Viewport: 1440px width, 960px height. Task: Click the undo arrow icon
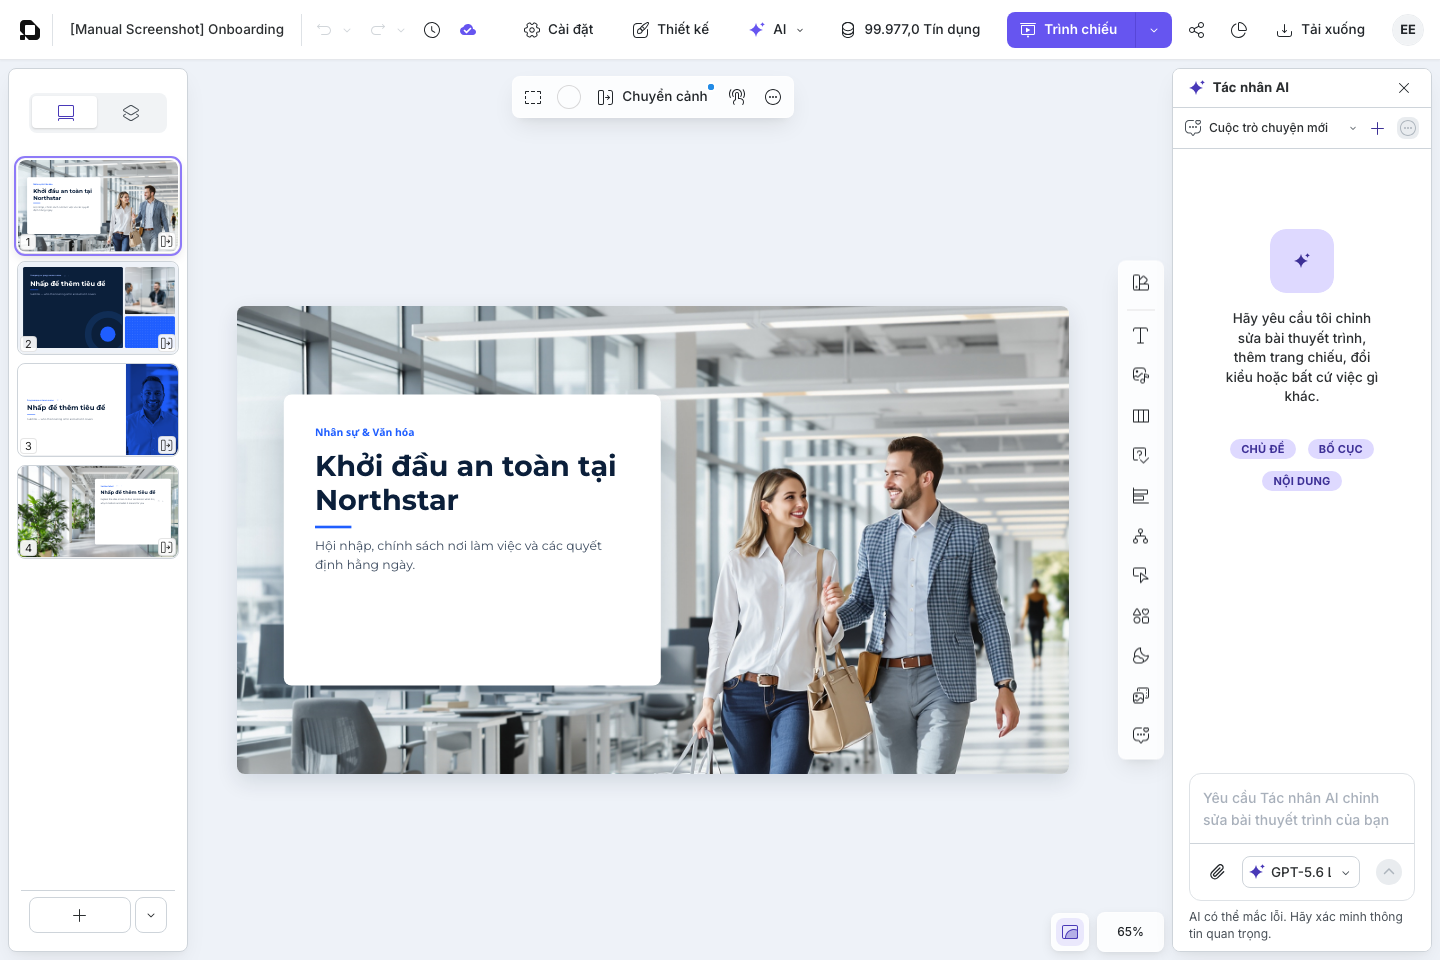[324, 30]
